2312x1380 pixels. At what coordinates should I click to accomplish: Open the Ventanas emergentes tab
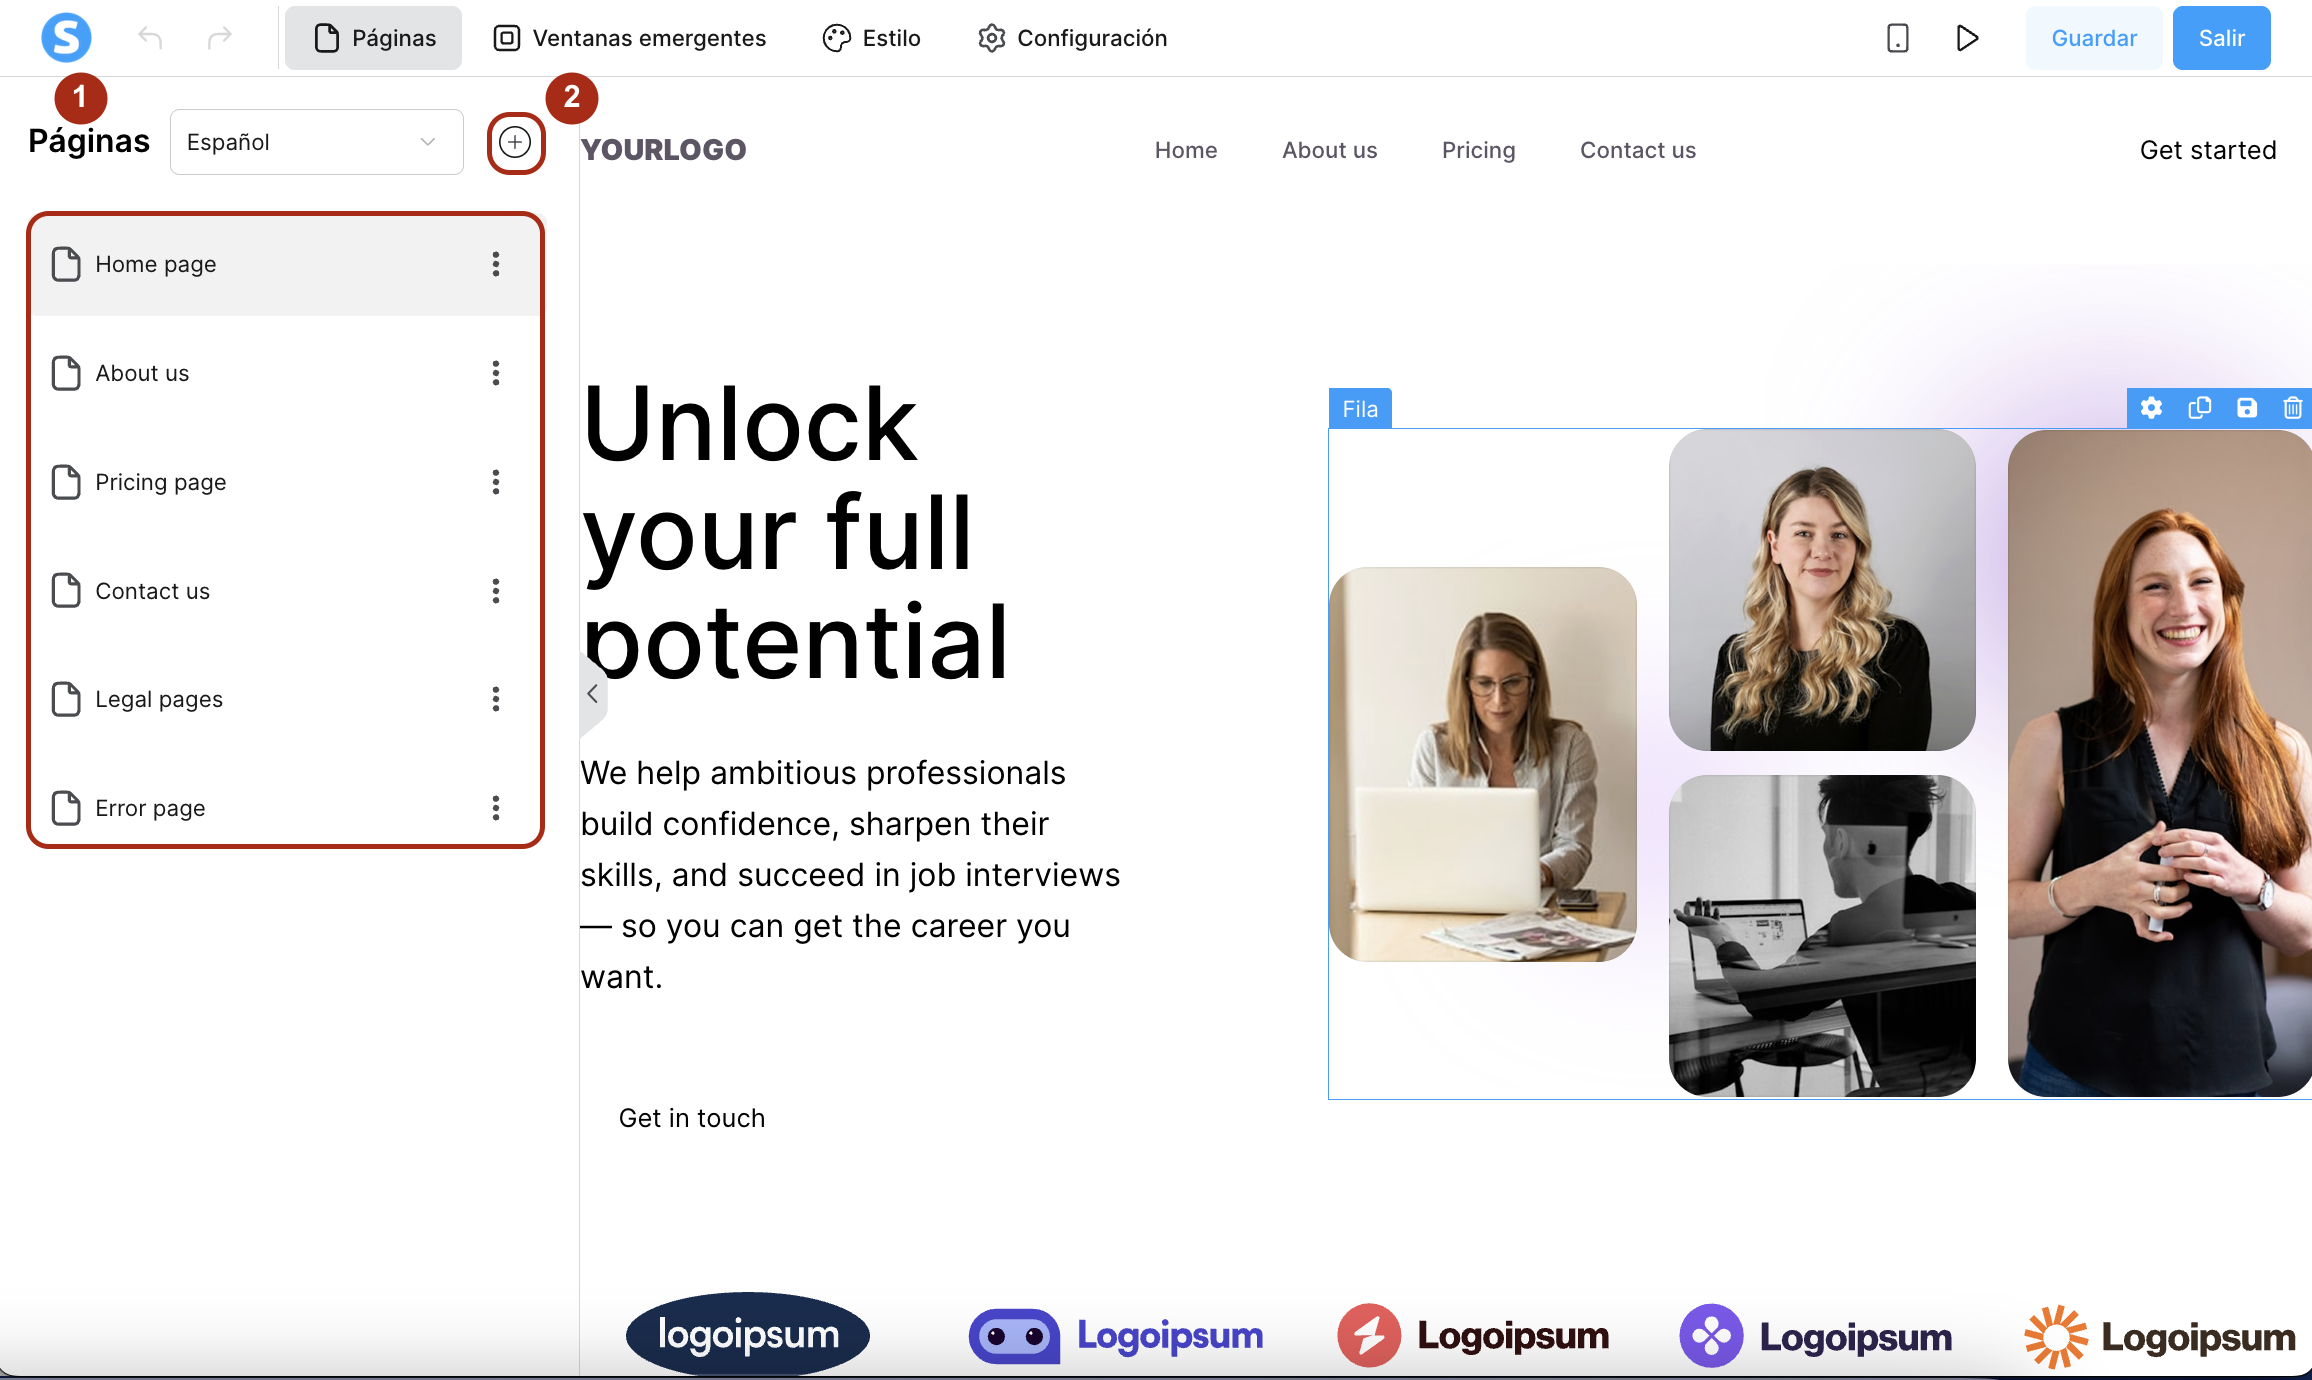tap(629, 38)
